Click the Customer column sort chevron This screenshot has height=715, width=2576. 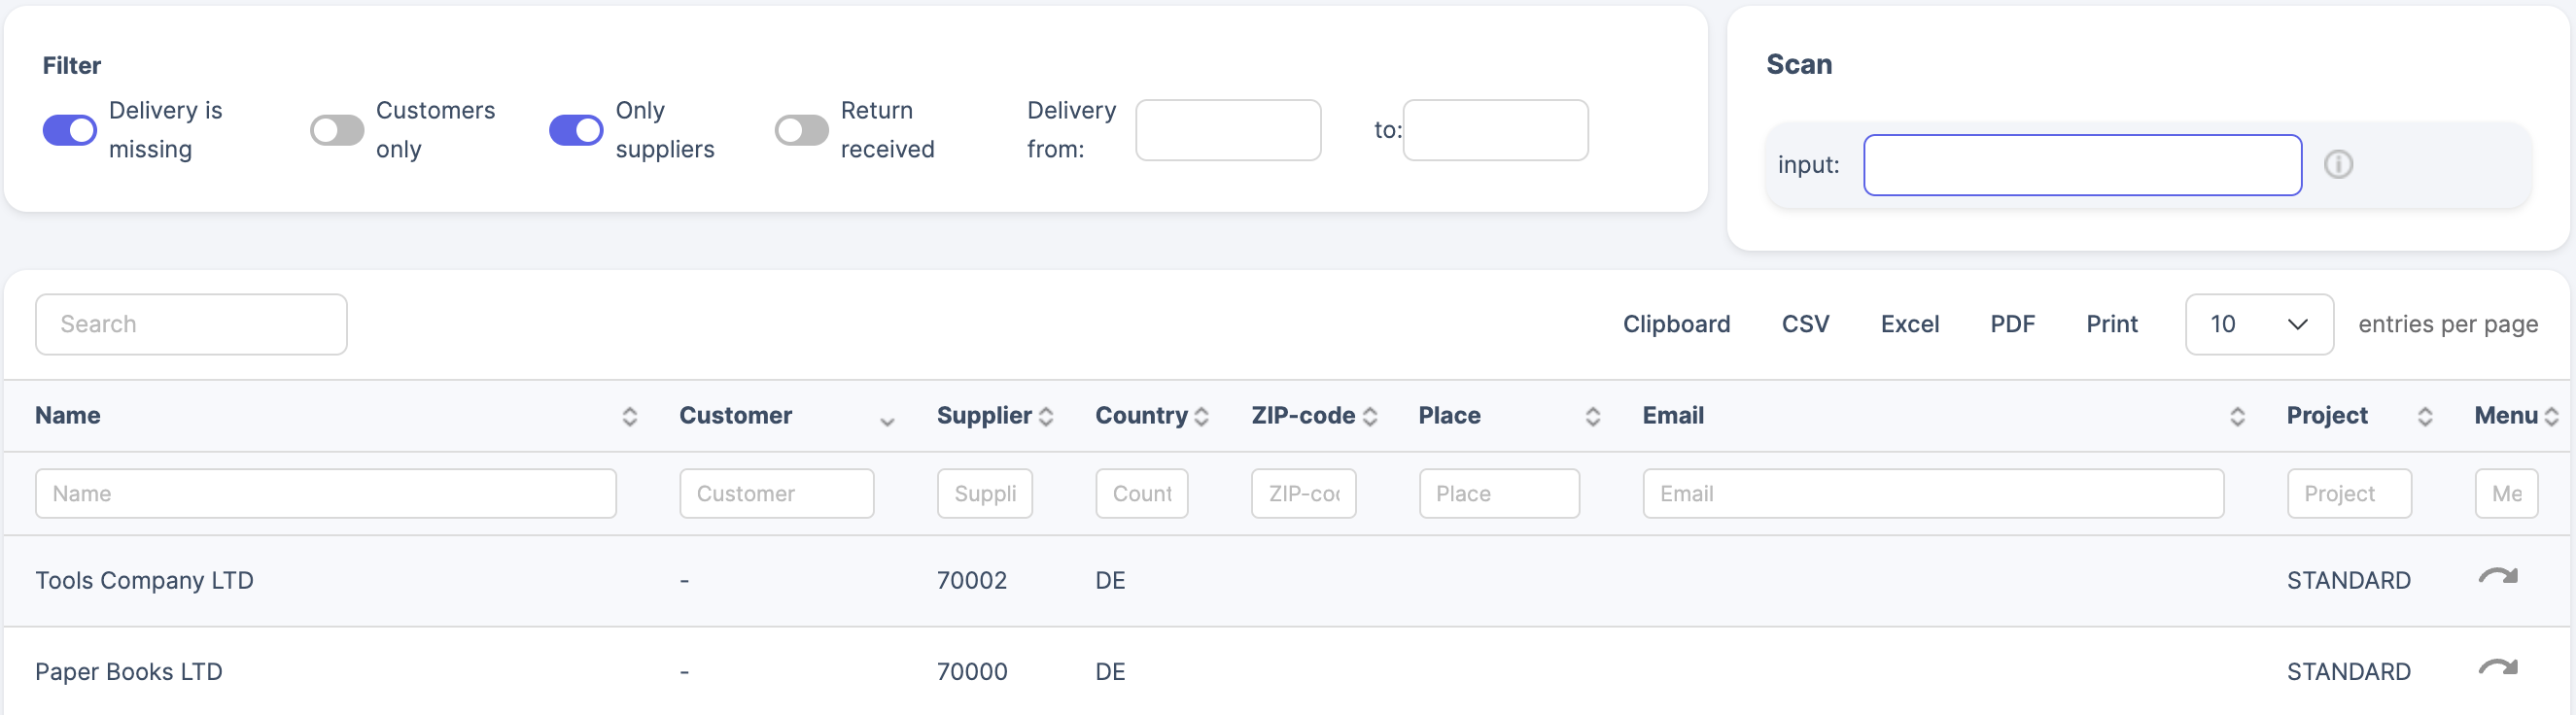(x=887, y=421)
